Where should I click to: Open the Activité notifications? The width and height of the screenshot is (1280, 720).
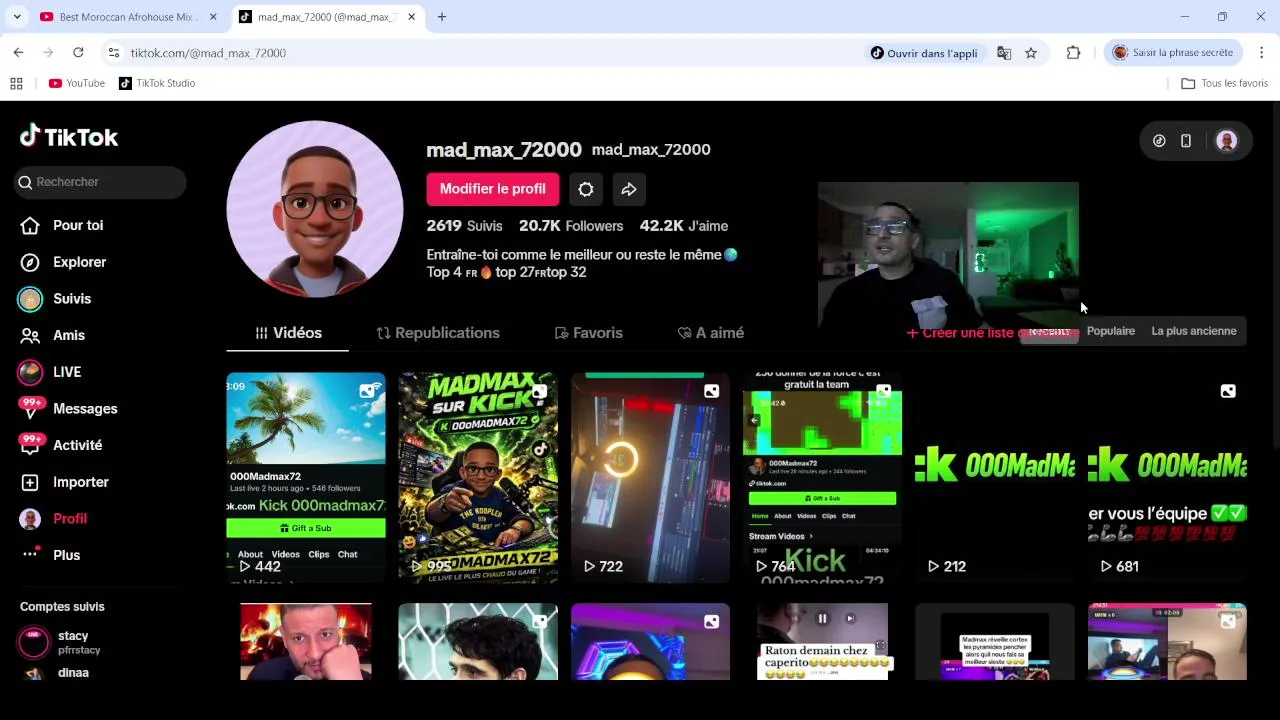(62, 445)
